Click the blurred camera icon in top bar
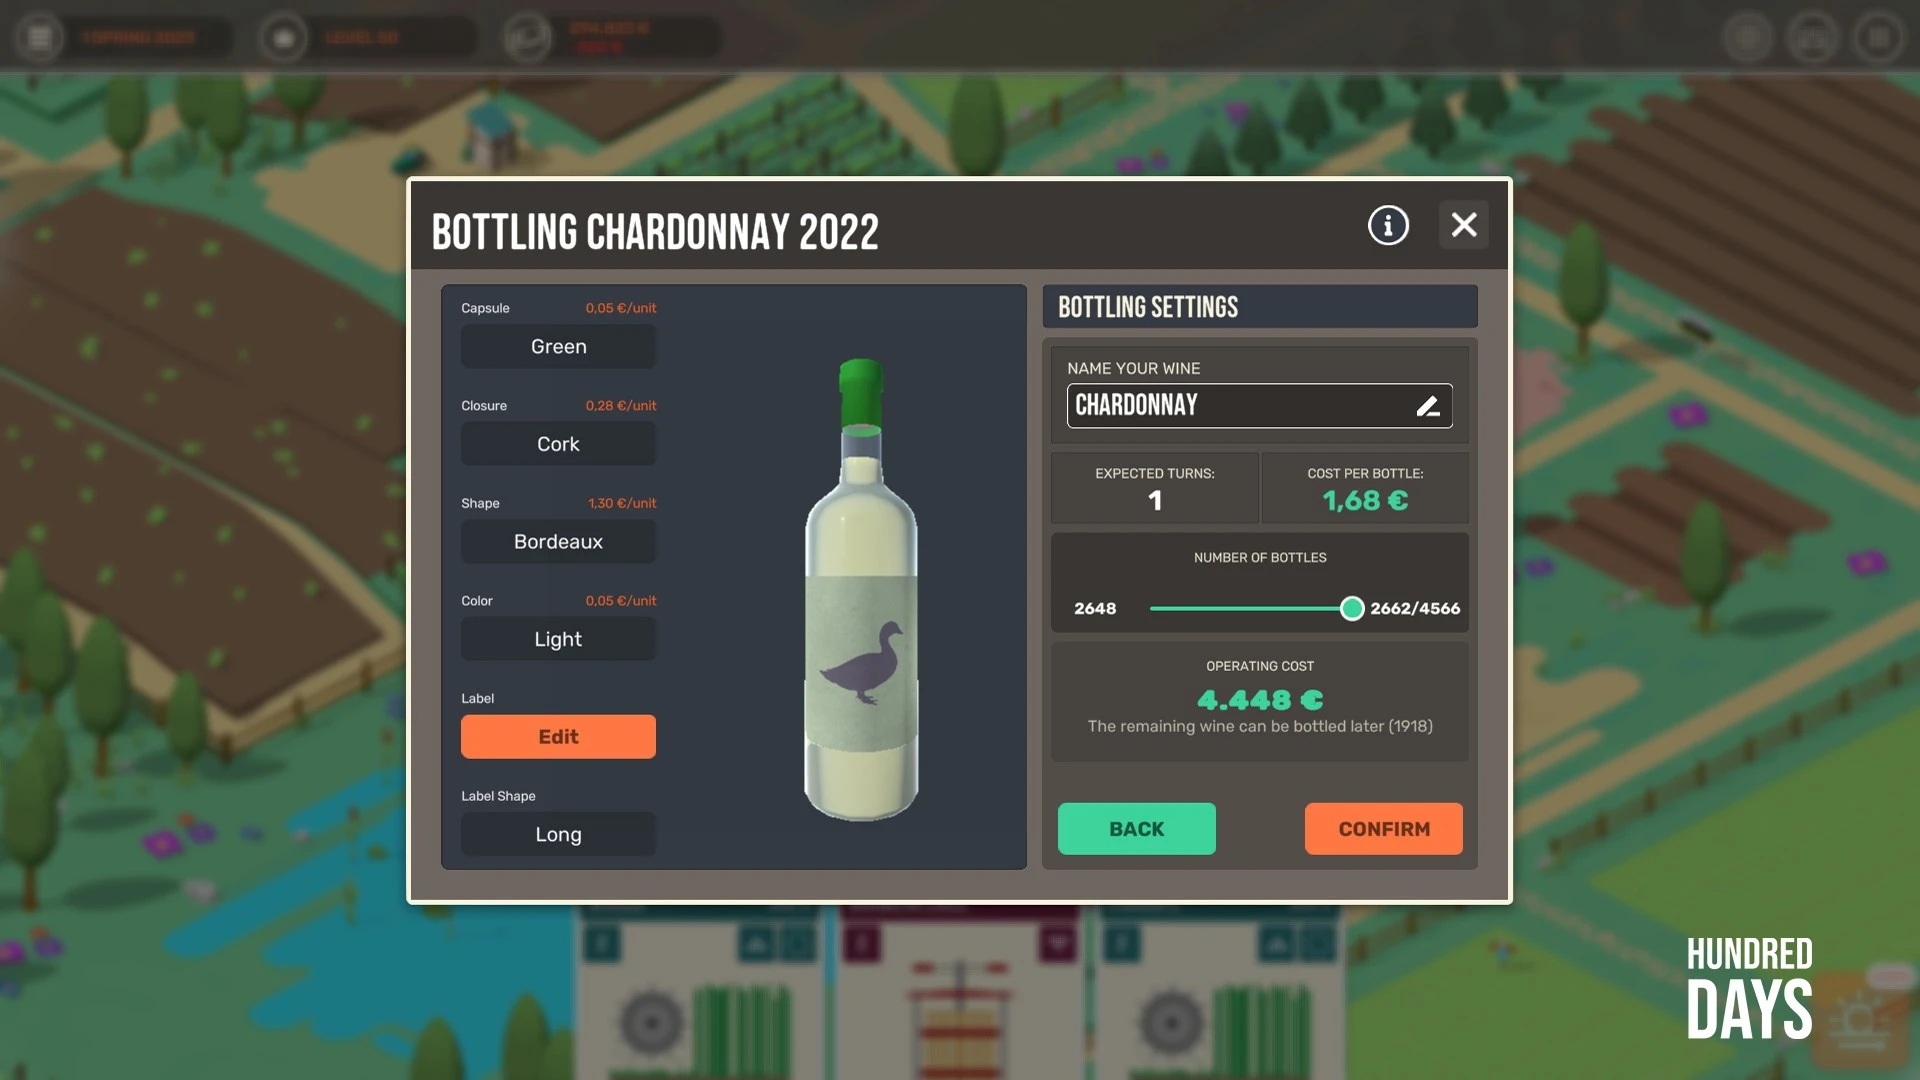Viewport: 1920px width, 1080px height. pyautogui.click(x=284, y=38)
